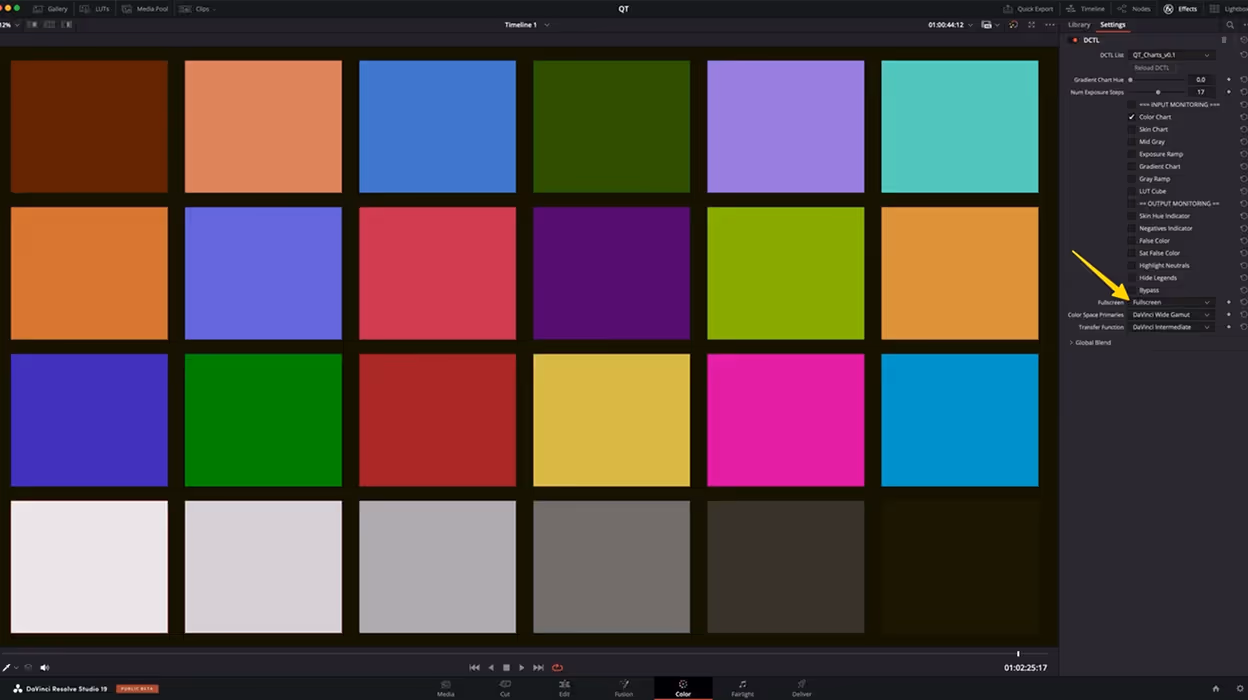
Task: Toggle the Clips thumbnail strip
Action: pyautogui.click(x=197, y=9)
